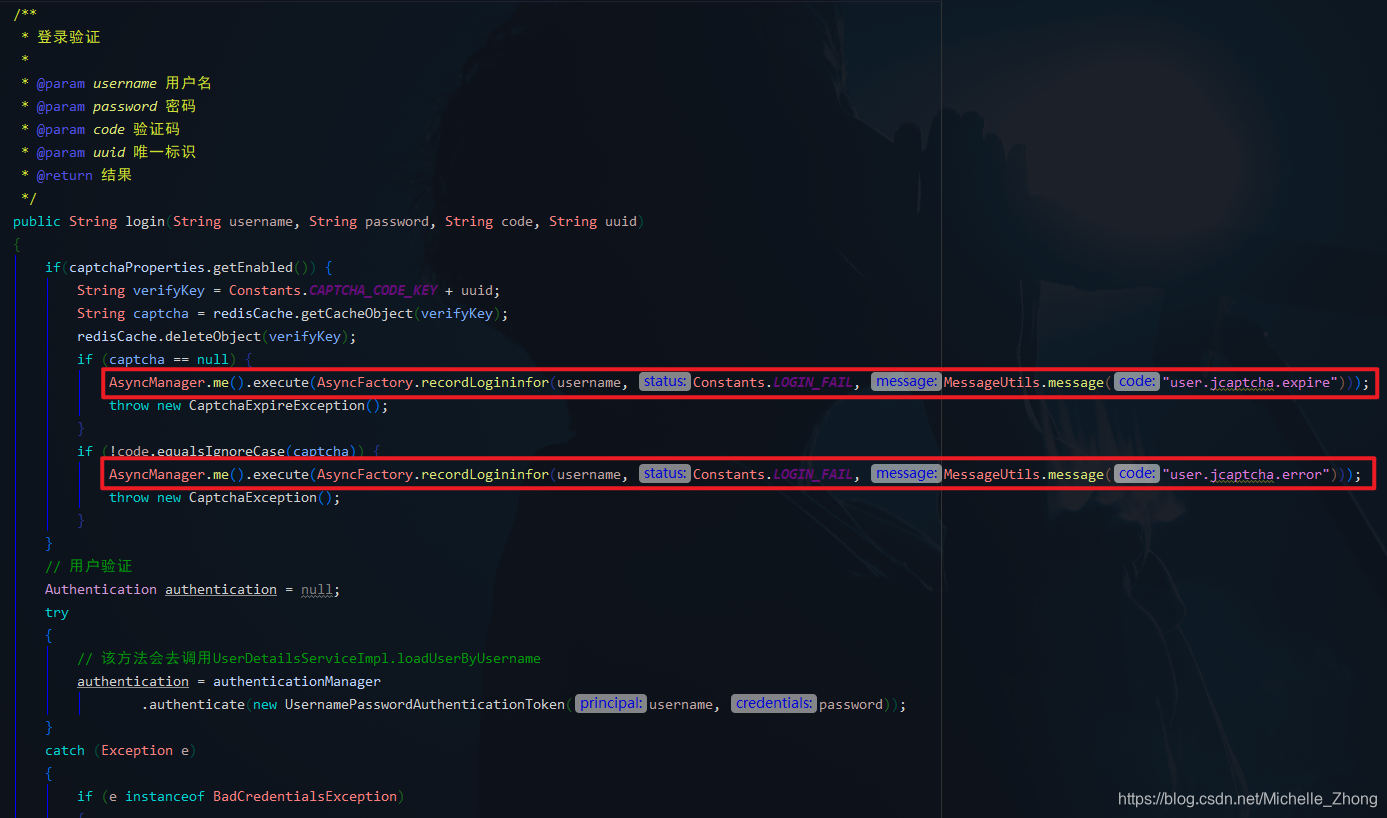
Task: Click status: hint on the expire line
Action: [x=665, y=382]
